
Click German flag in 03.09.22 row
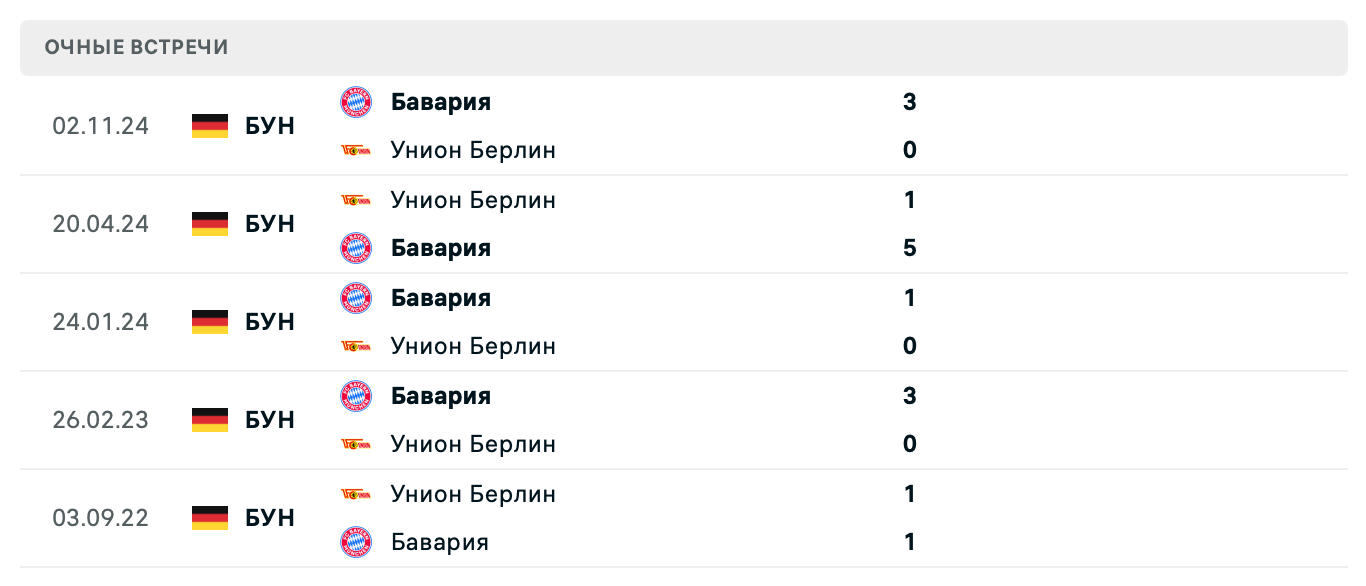pyautogui.click(x=210, y=518)
